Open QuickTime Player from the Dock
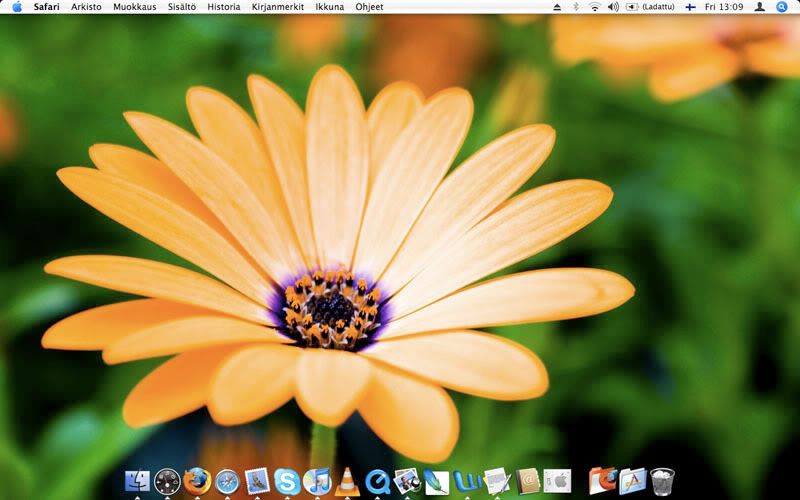This screenshot has width=800, height=500. click(378, 482)
